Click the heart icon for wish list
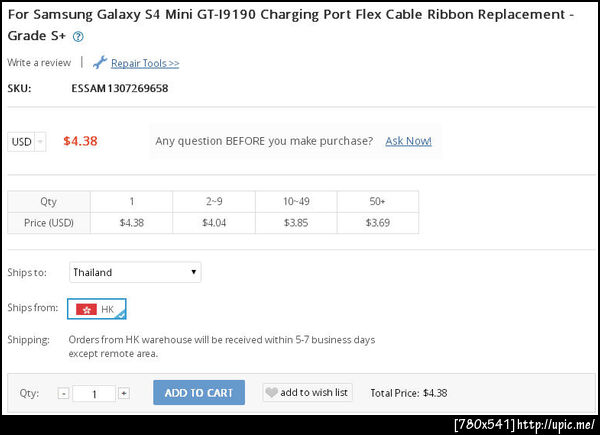Screen dimensions: 600x435 point(271,393)
